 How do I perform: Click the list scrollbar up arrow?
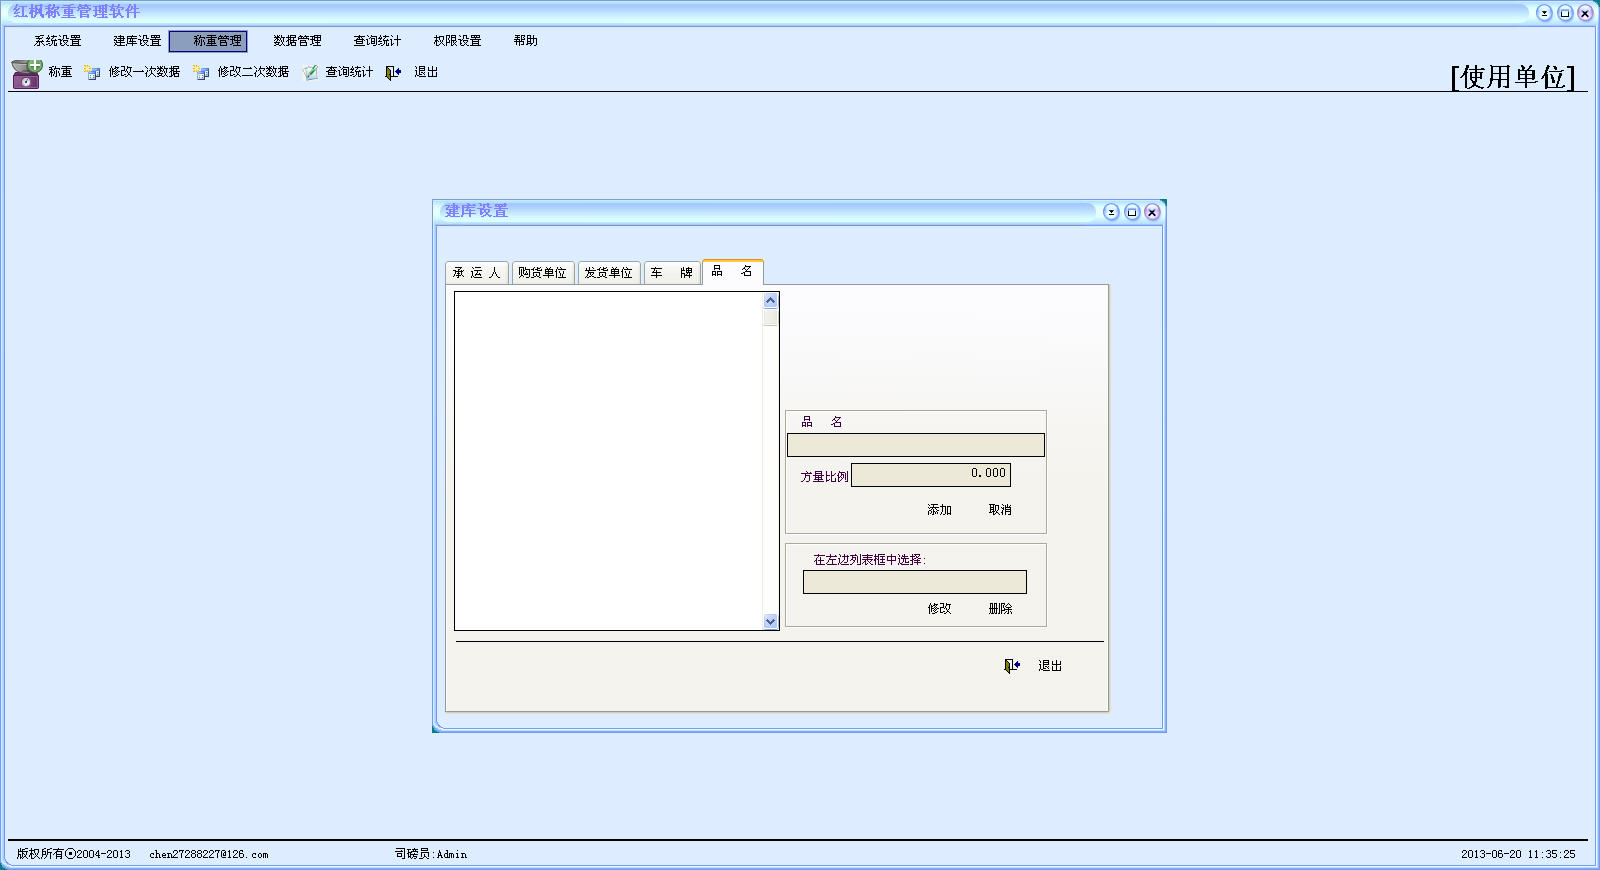[x=770, y=301]
